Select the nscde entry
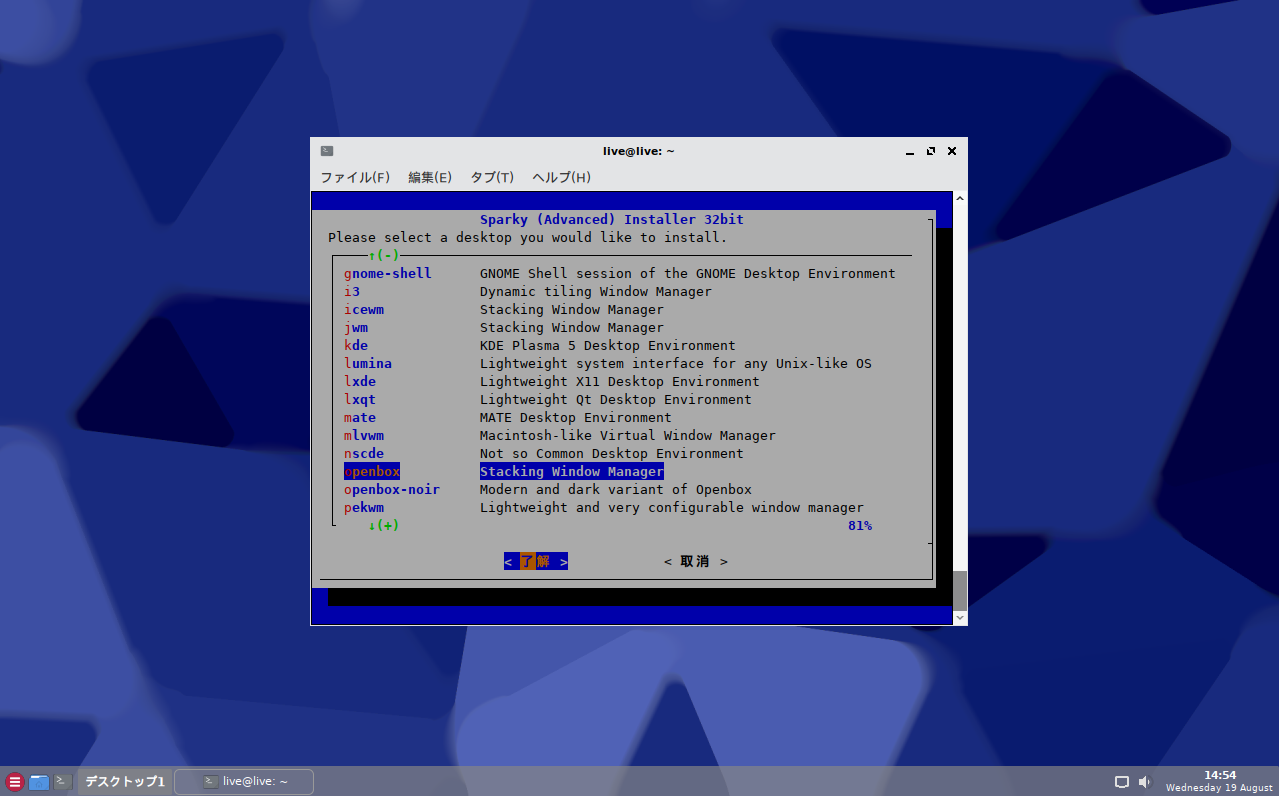1279x796 pixels. click(364, 454)
